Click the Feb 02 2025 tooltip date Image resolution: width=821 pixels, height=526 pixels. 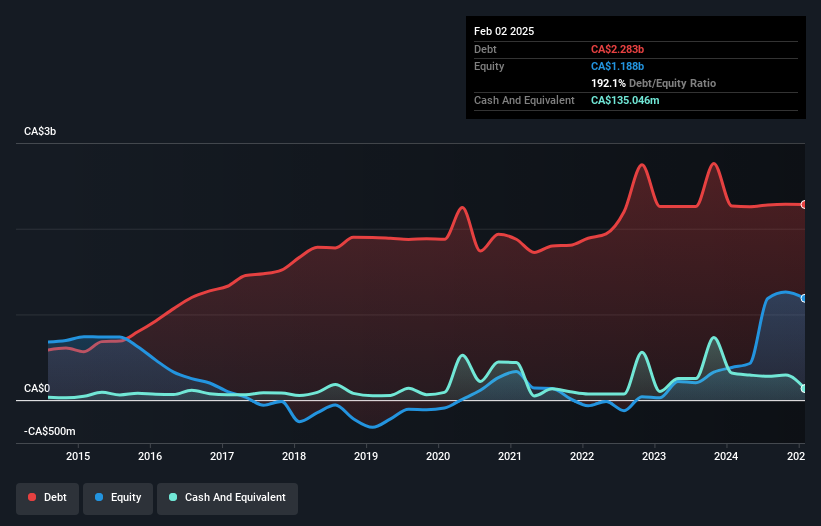coord(504,31)
